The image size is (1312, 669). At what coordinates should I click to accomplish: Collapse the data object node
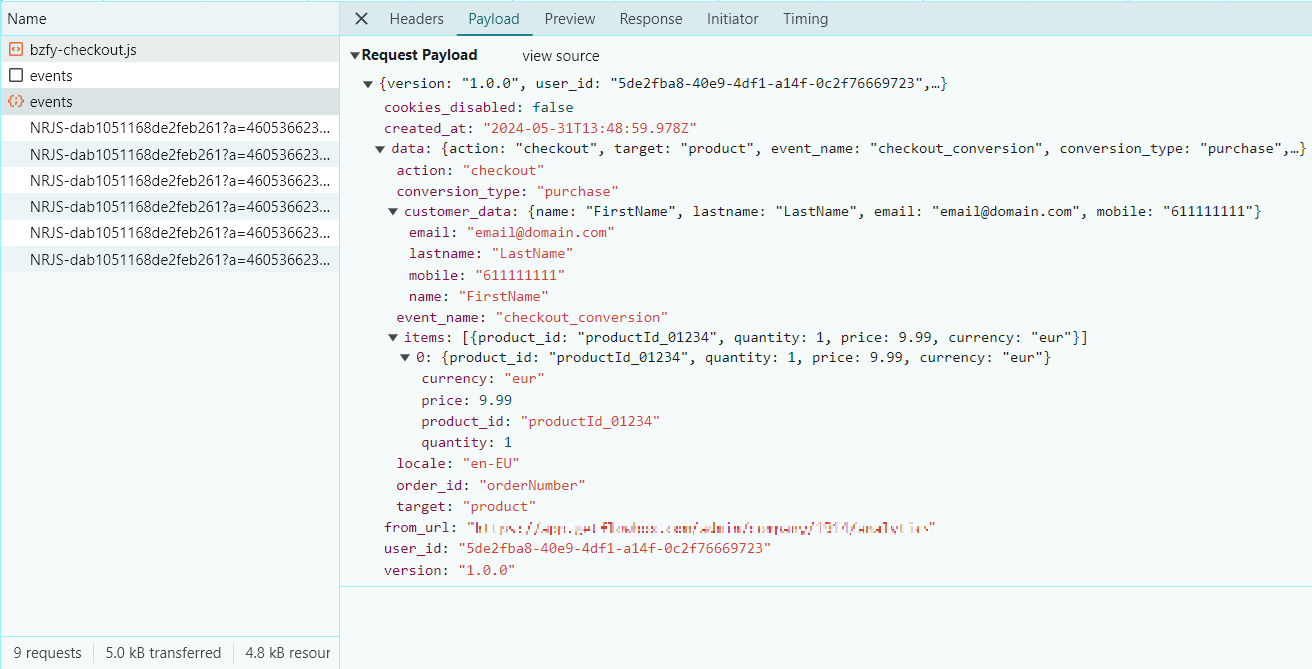[x=380, y=149]
